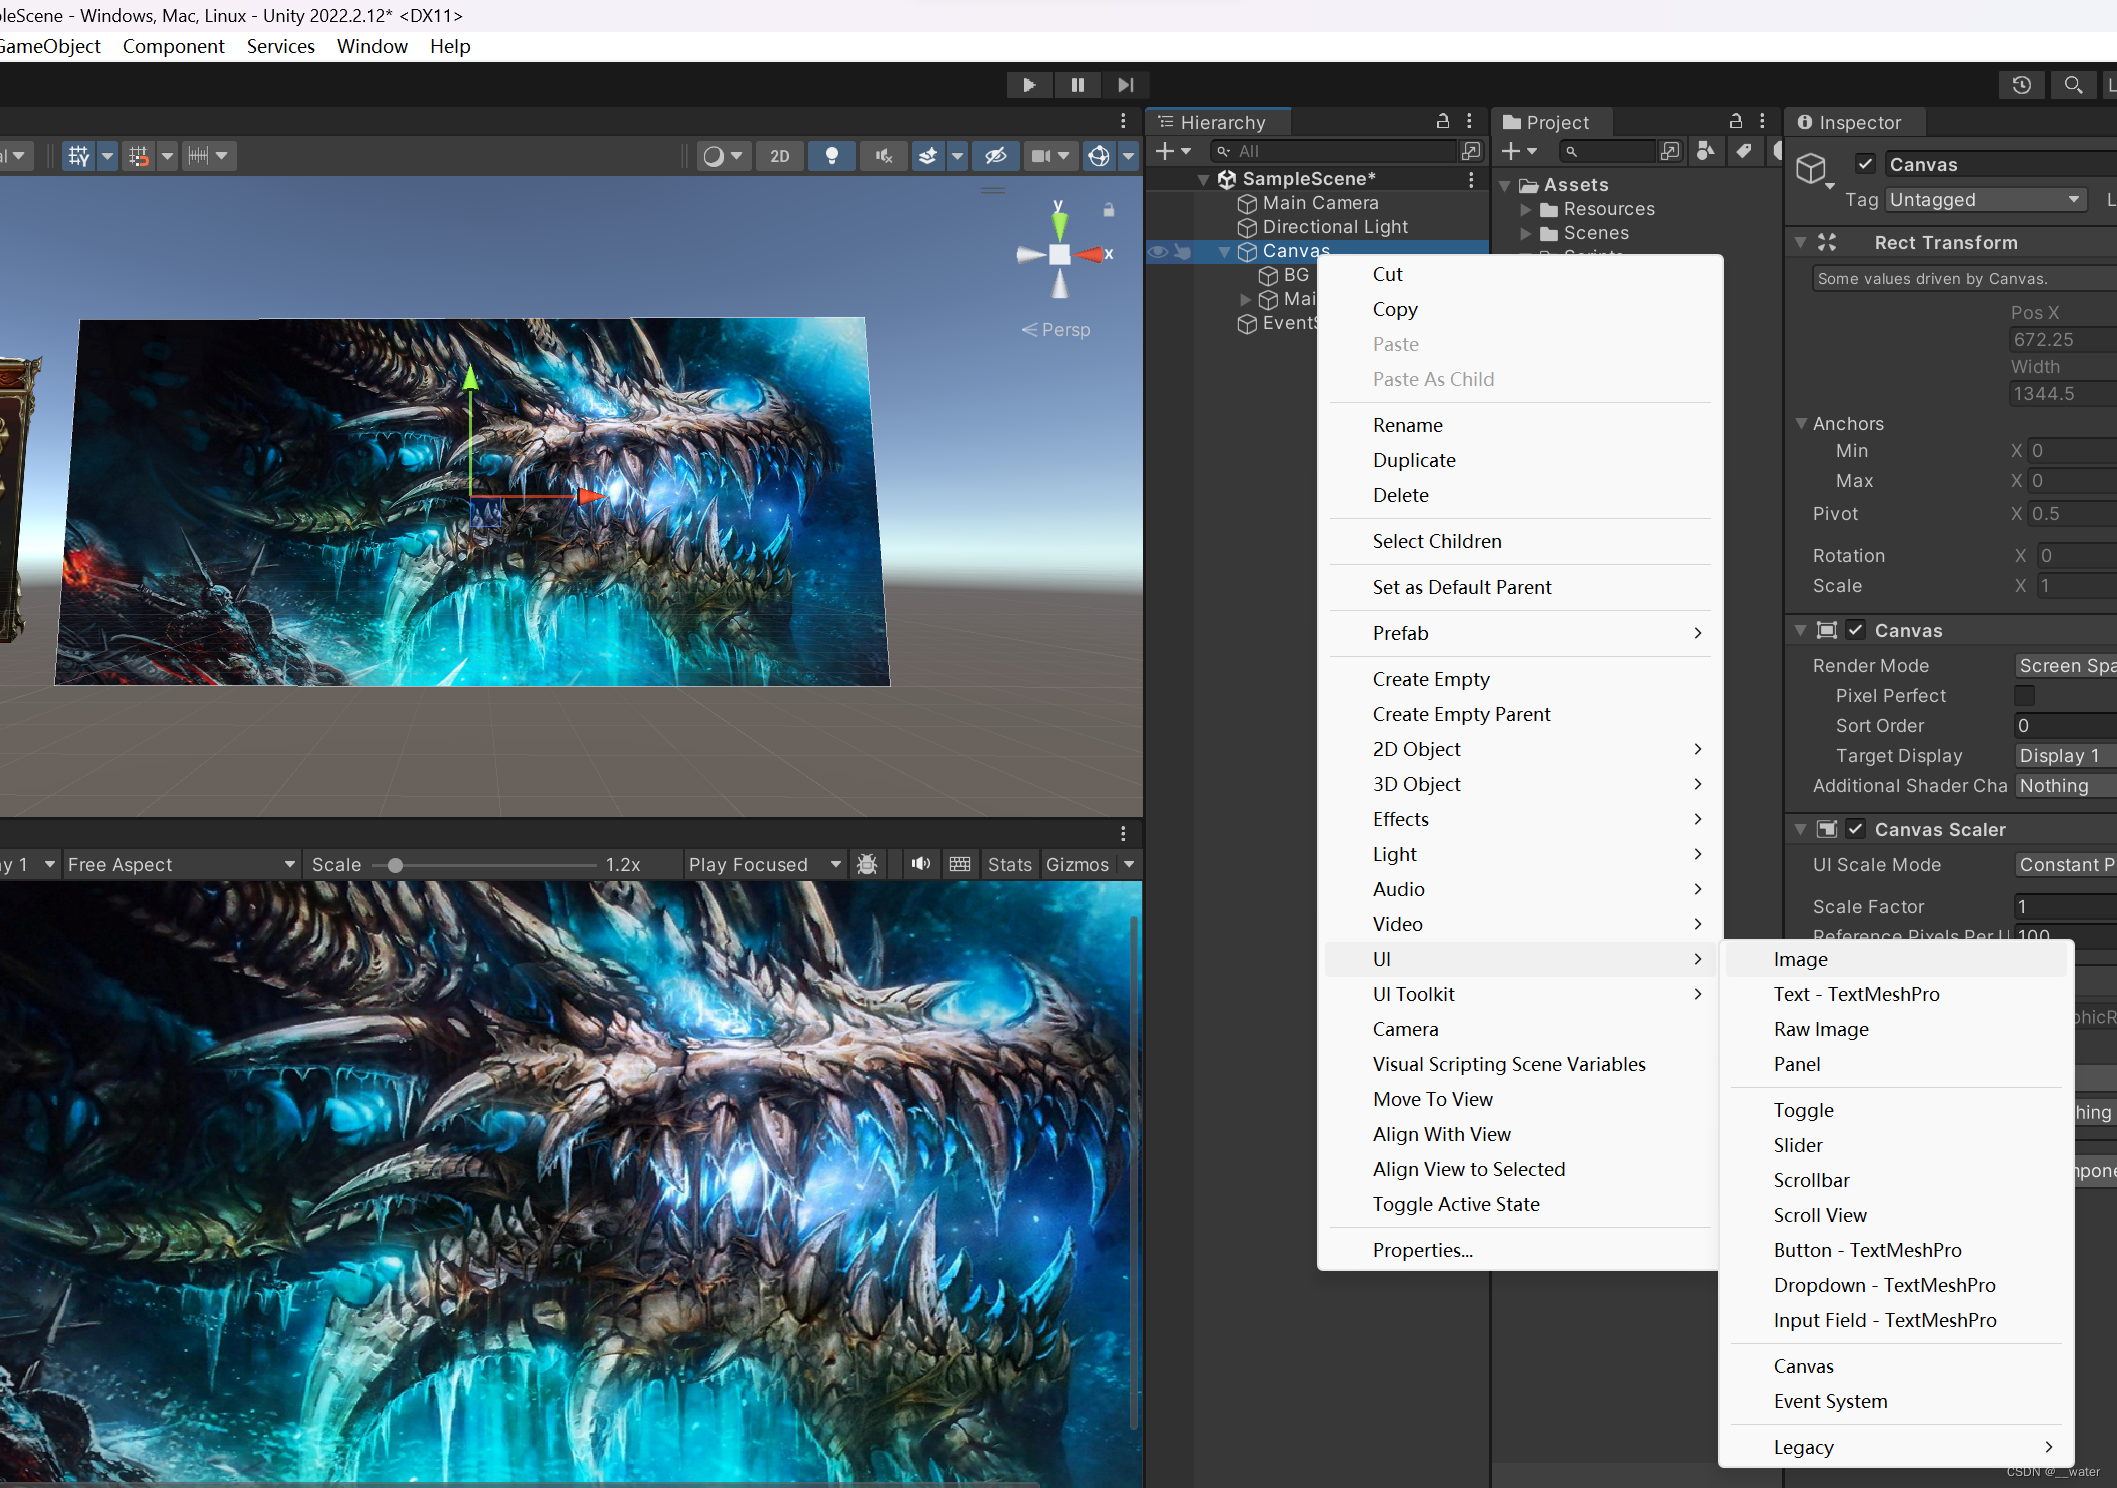Collapse the Assets folder
Viewport: 2117px width, 1488px height.
(x=1505, y=186)
